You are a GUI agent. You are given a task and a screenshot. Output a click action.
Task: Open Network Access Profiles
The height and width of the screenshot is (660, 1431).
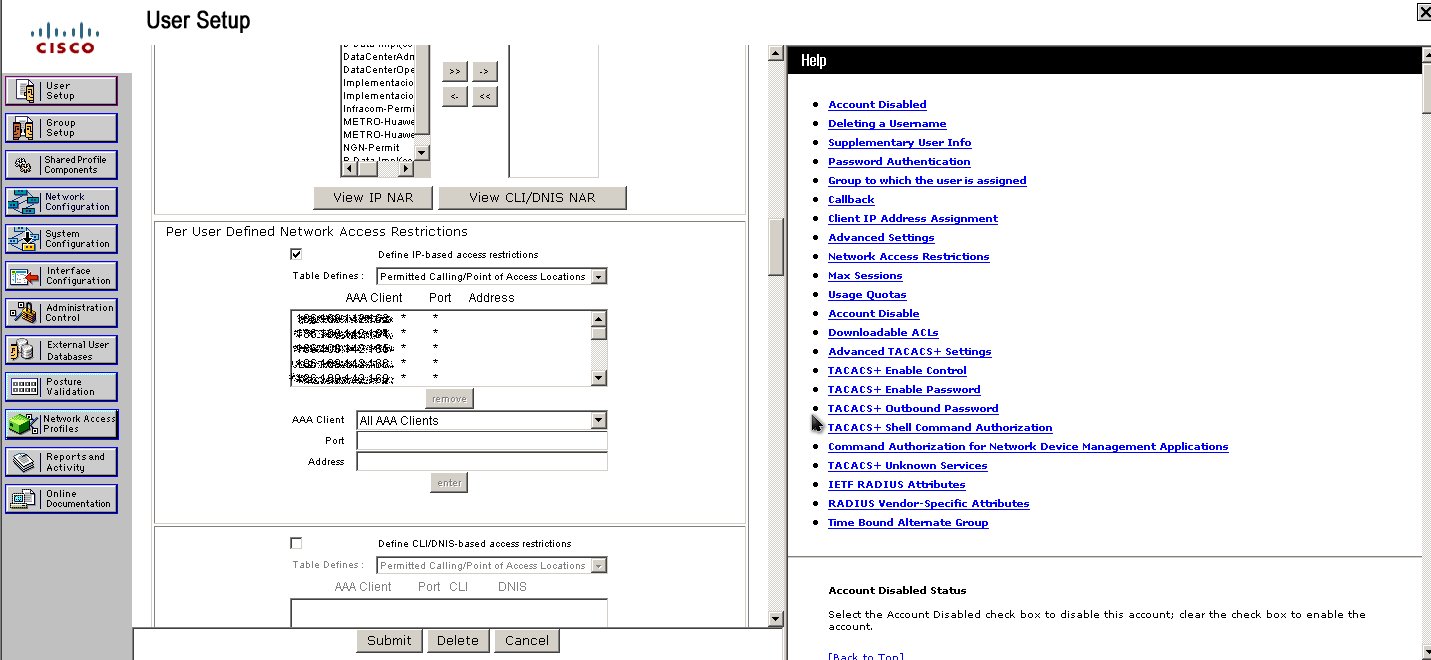[61, 424]
